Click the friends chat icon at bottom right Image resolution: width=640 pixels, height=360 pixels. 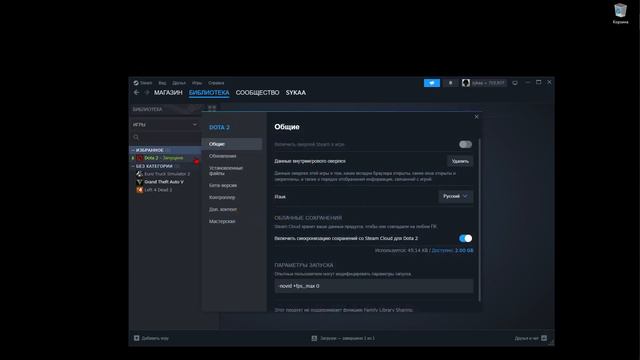(544, 338)
